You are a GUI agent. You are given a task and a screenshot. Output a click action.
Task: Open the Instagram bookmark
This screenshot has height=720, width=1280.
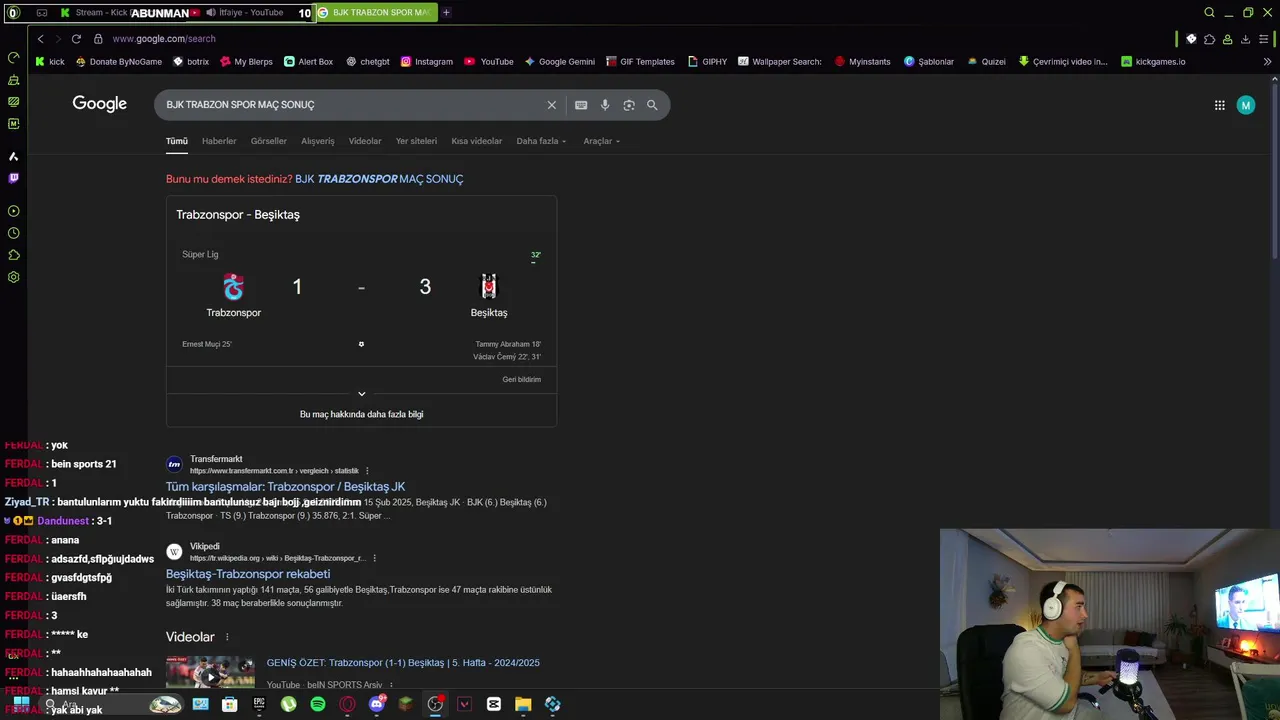pos(427,62)
